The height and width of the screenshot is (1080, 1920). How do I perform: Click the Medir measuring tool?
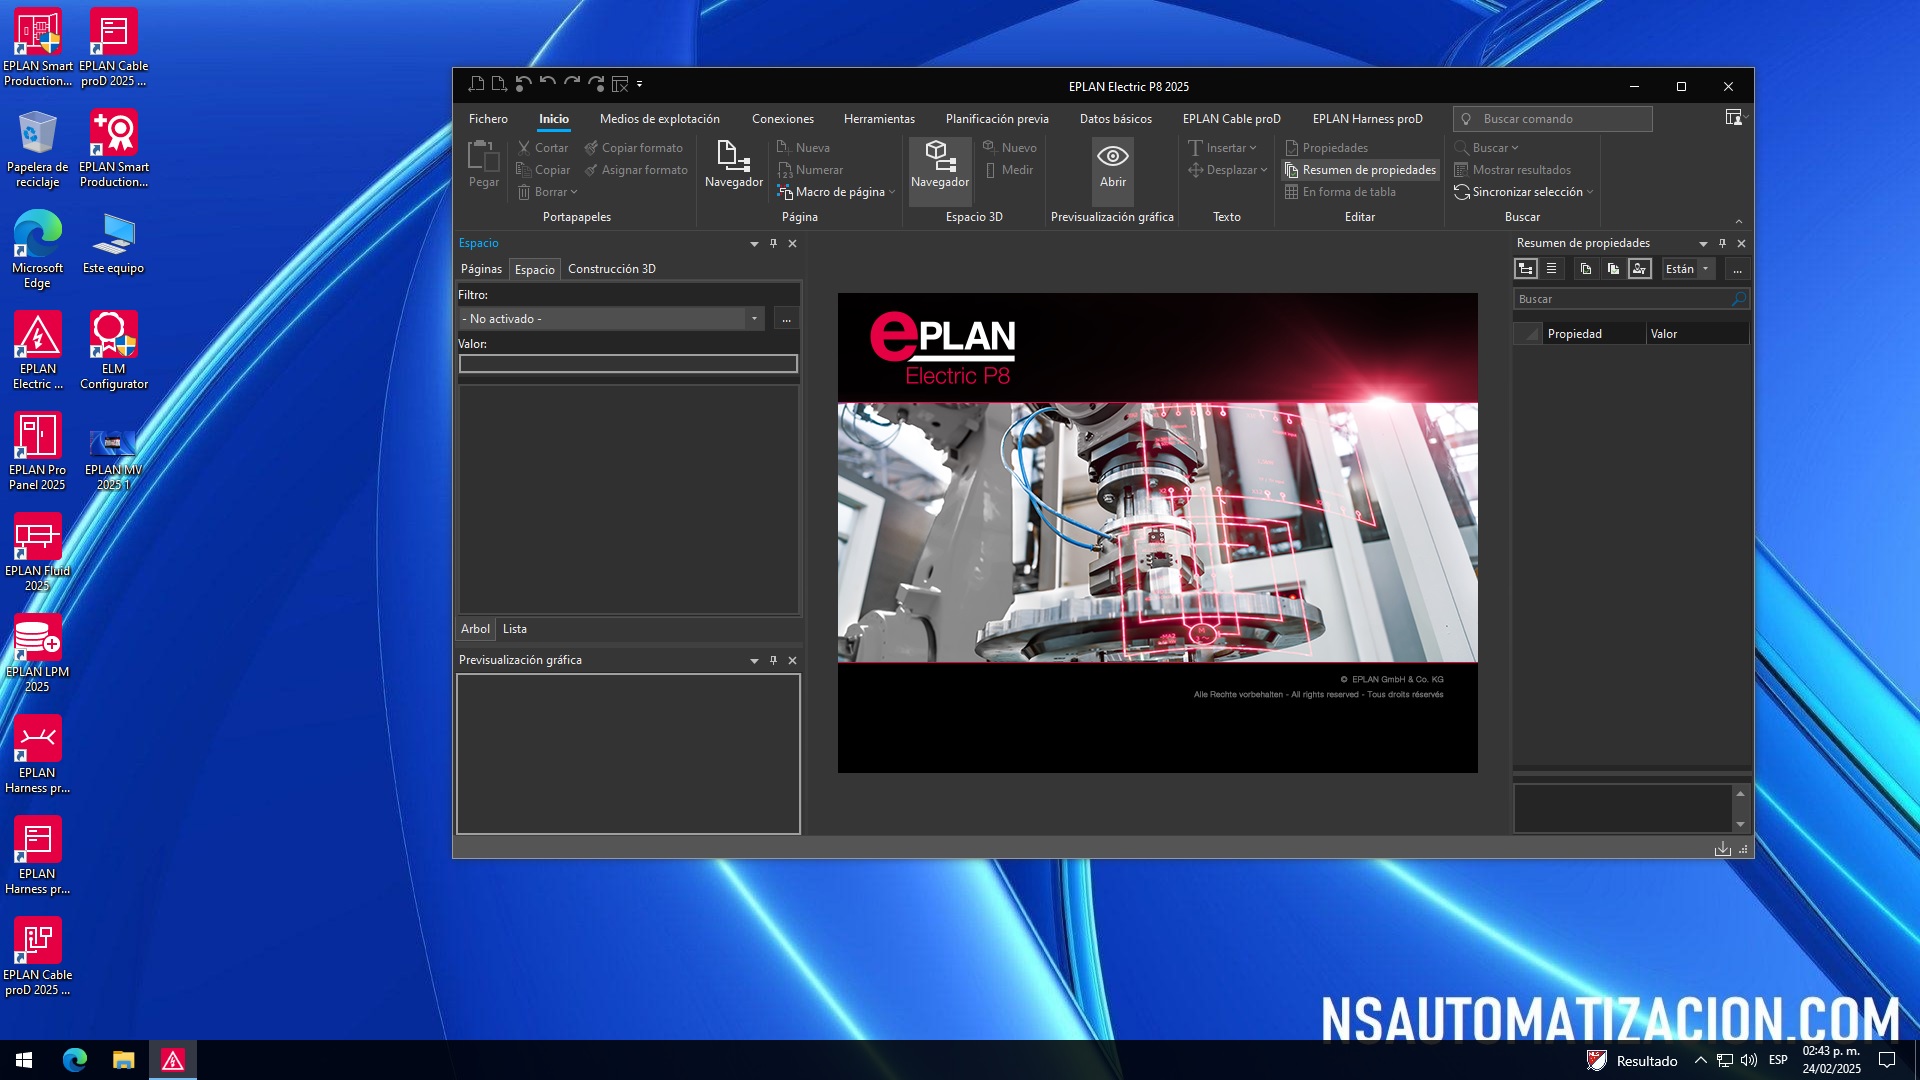1008,170
